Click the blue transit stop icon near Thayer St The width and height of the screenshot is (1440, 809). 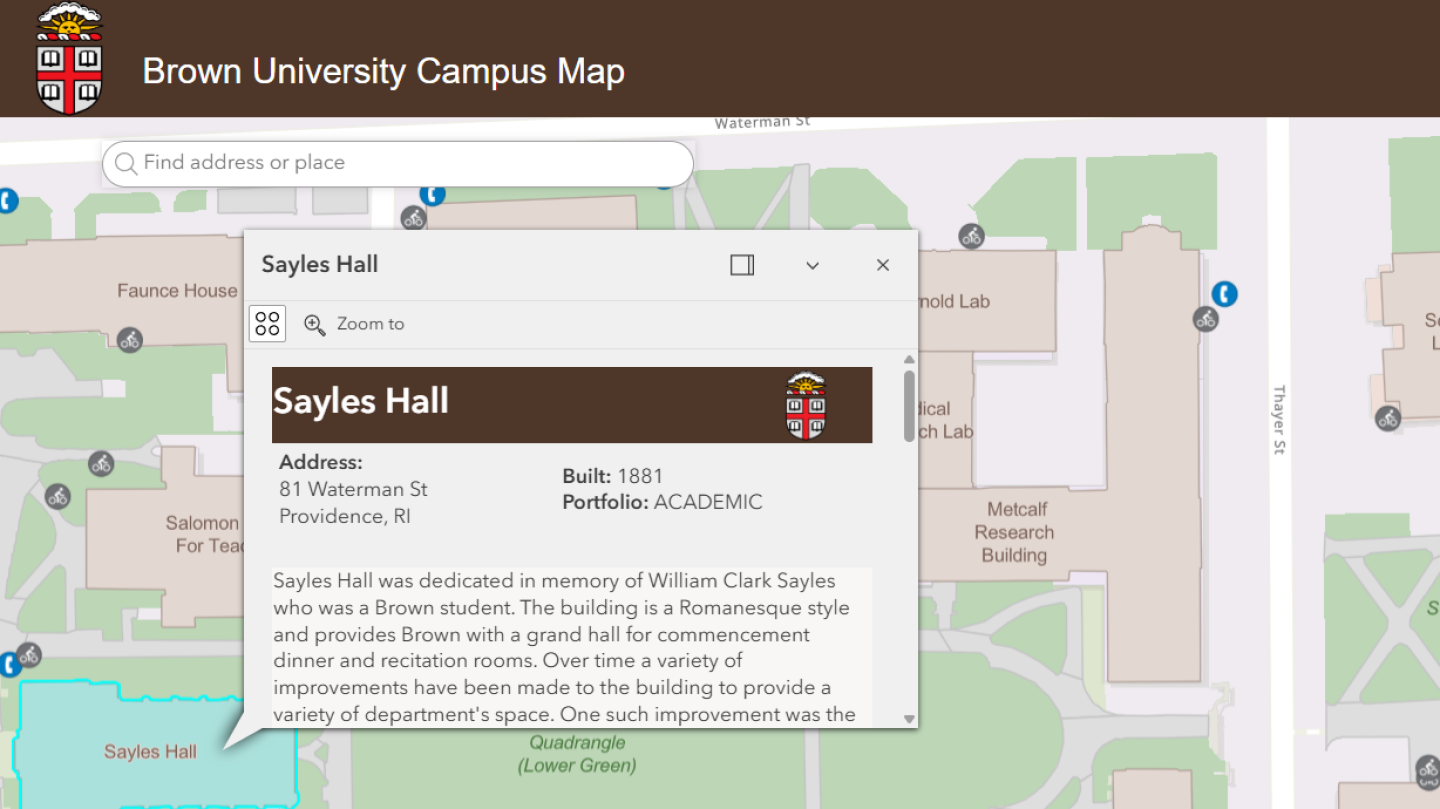[x=1224, y=294]
